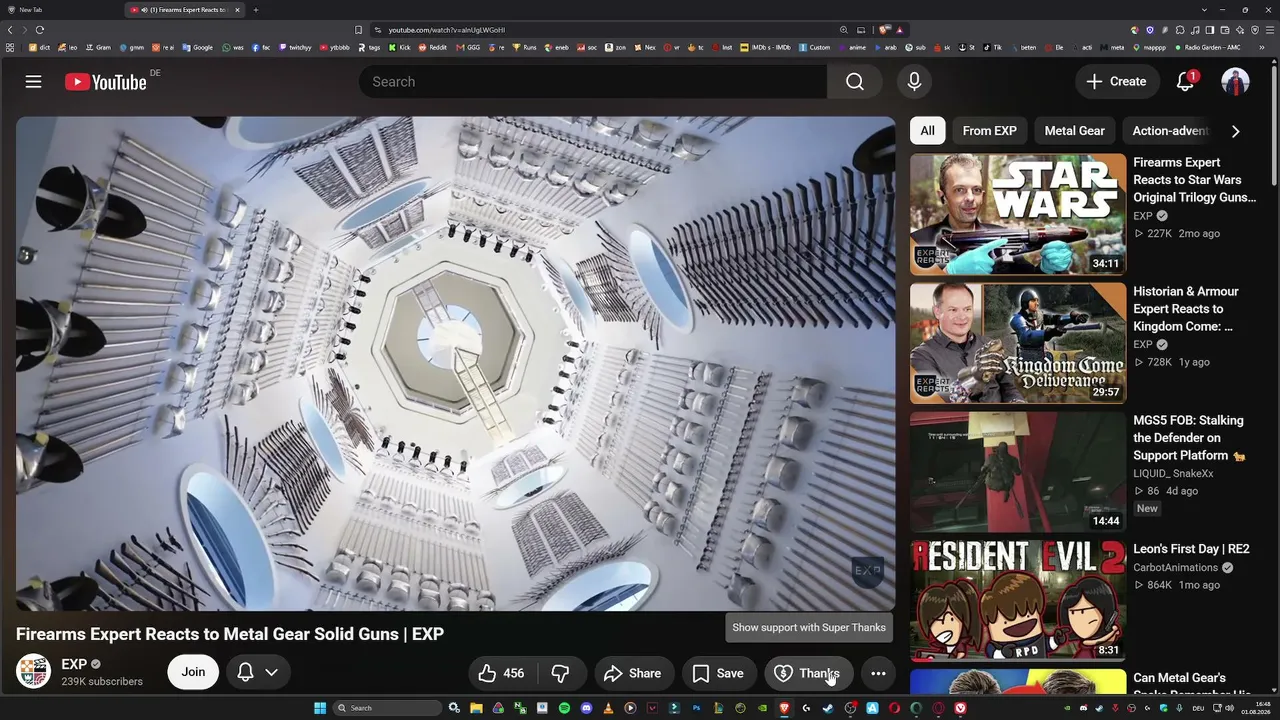Open the Brave wallet icon
The height and width of the screenshot is (720, 1280).
[1225, 30]
